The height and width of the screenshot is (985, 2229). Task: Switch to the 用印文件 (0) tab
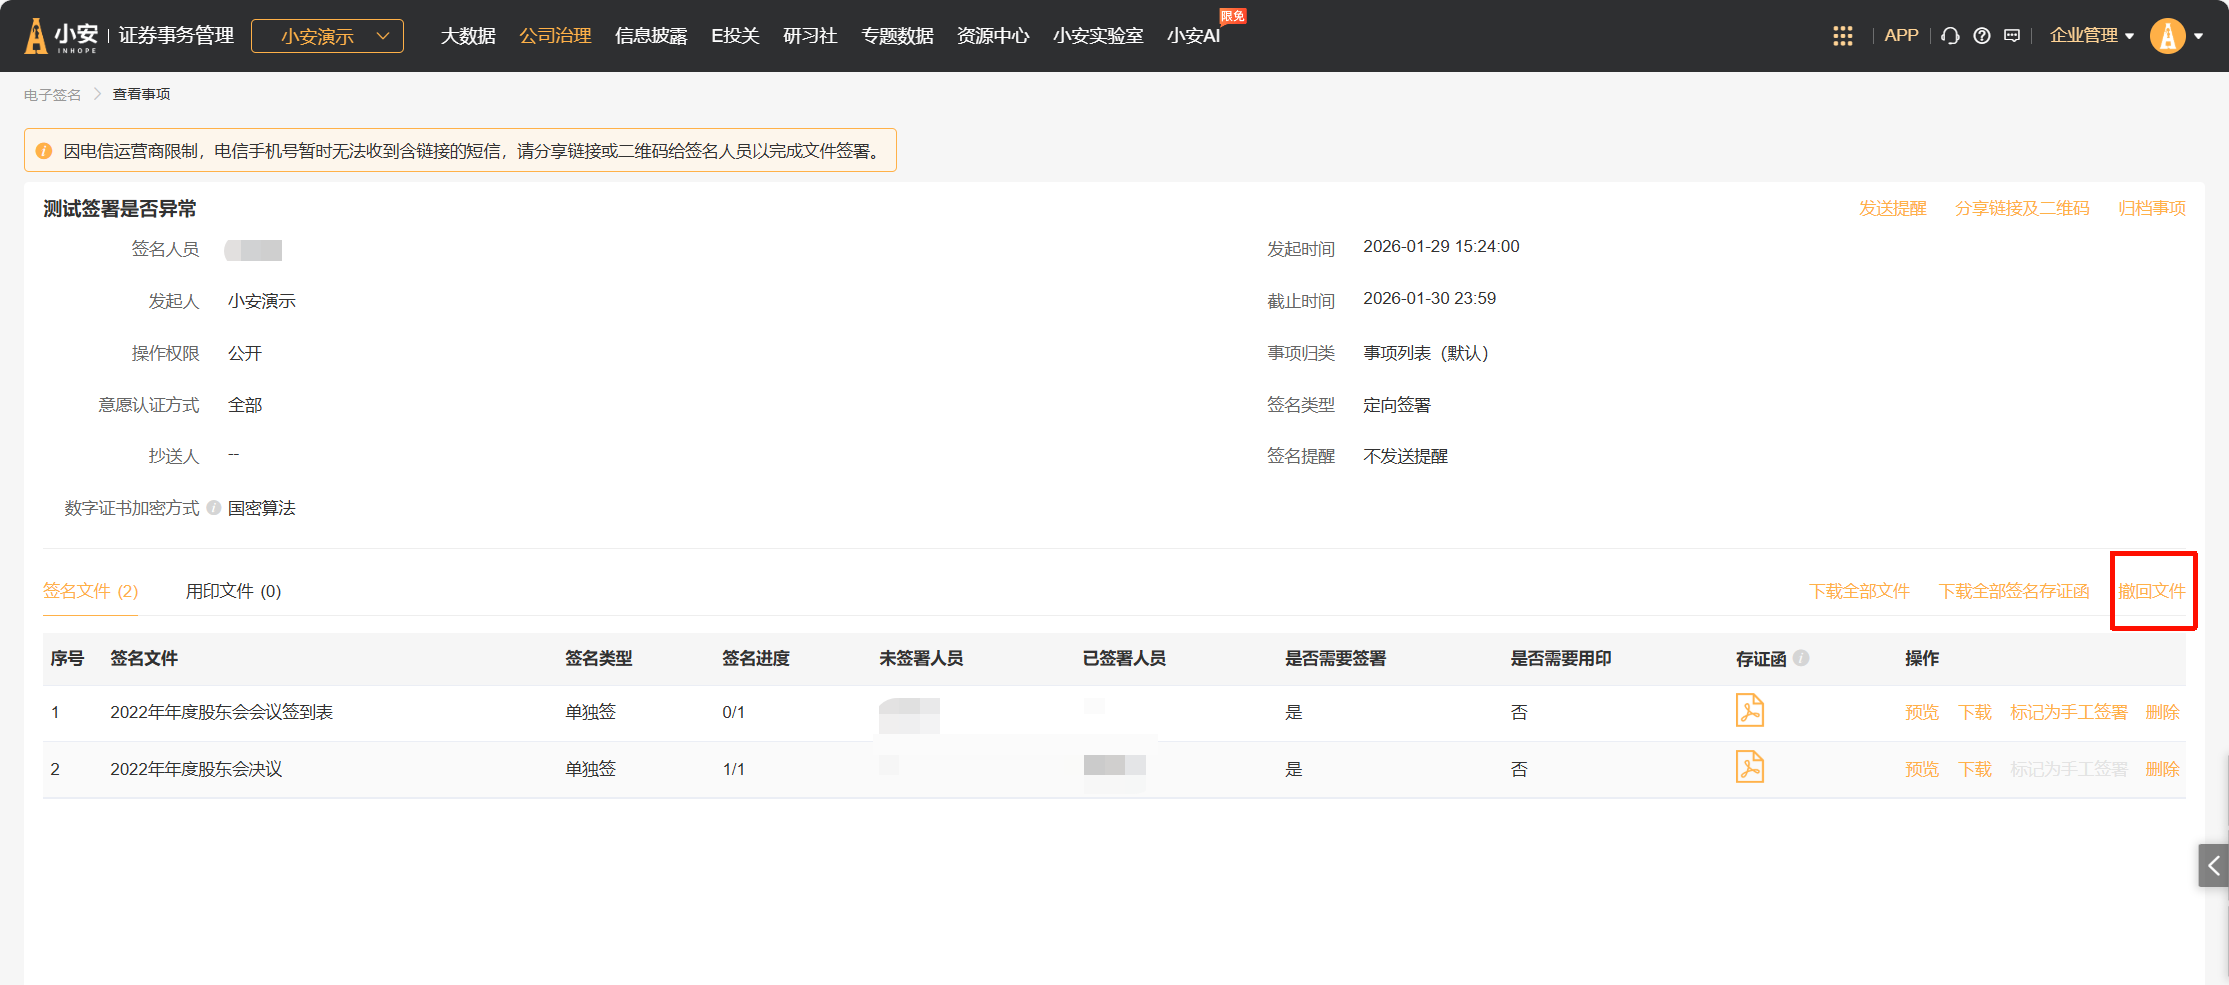233,591
